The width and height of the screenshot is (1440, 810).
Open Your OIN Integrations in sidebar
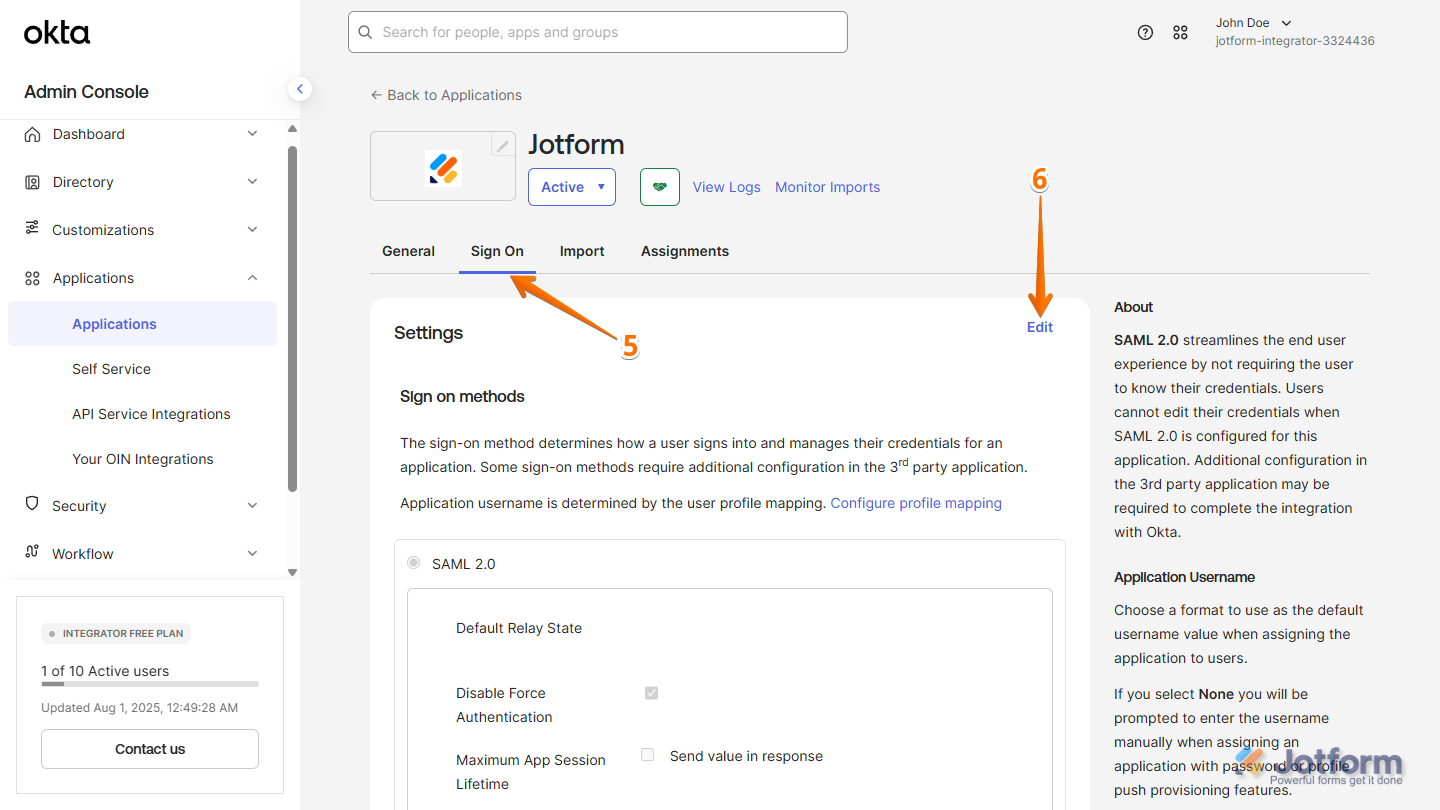click(142, 459)
